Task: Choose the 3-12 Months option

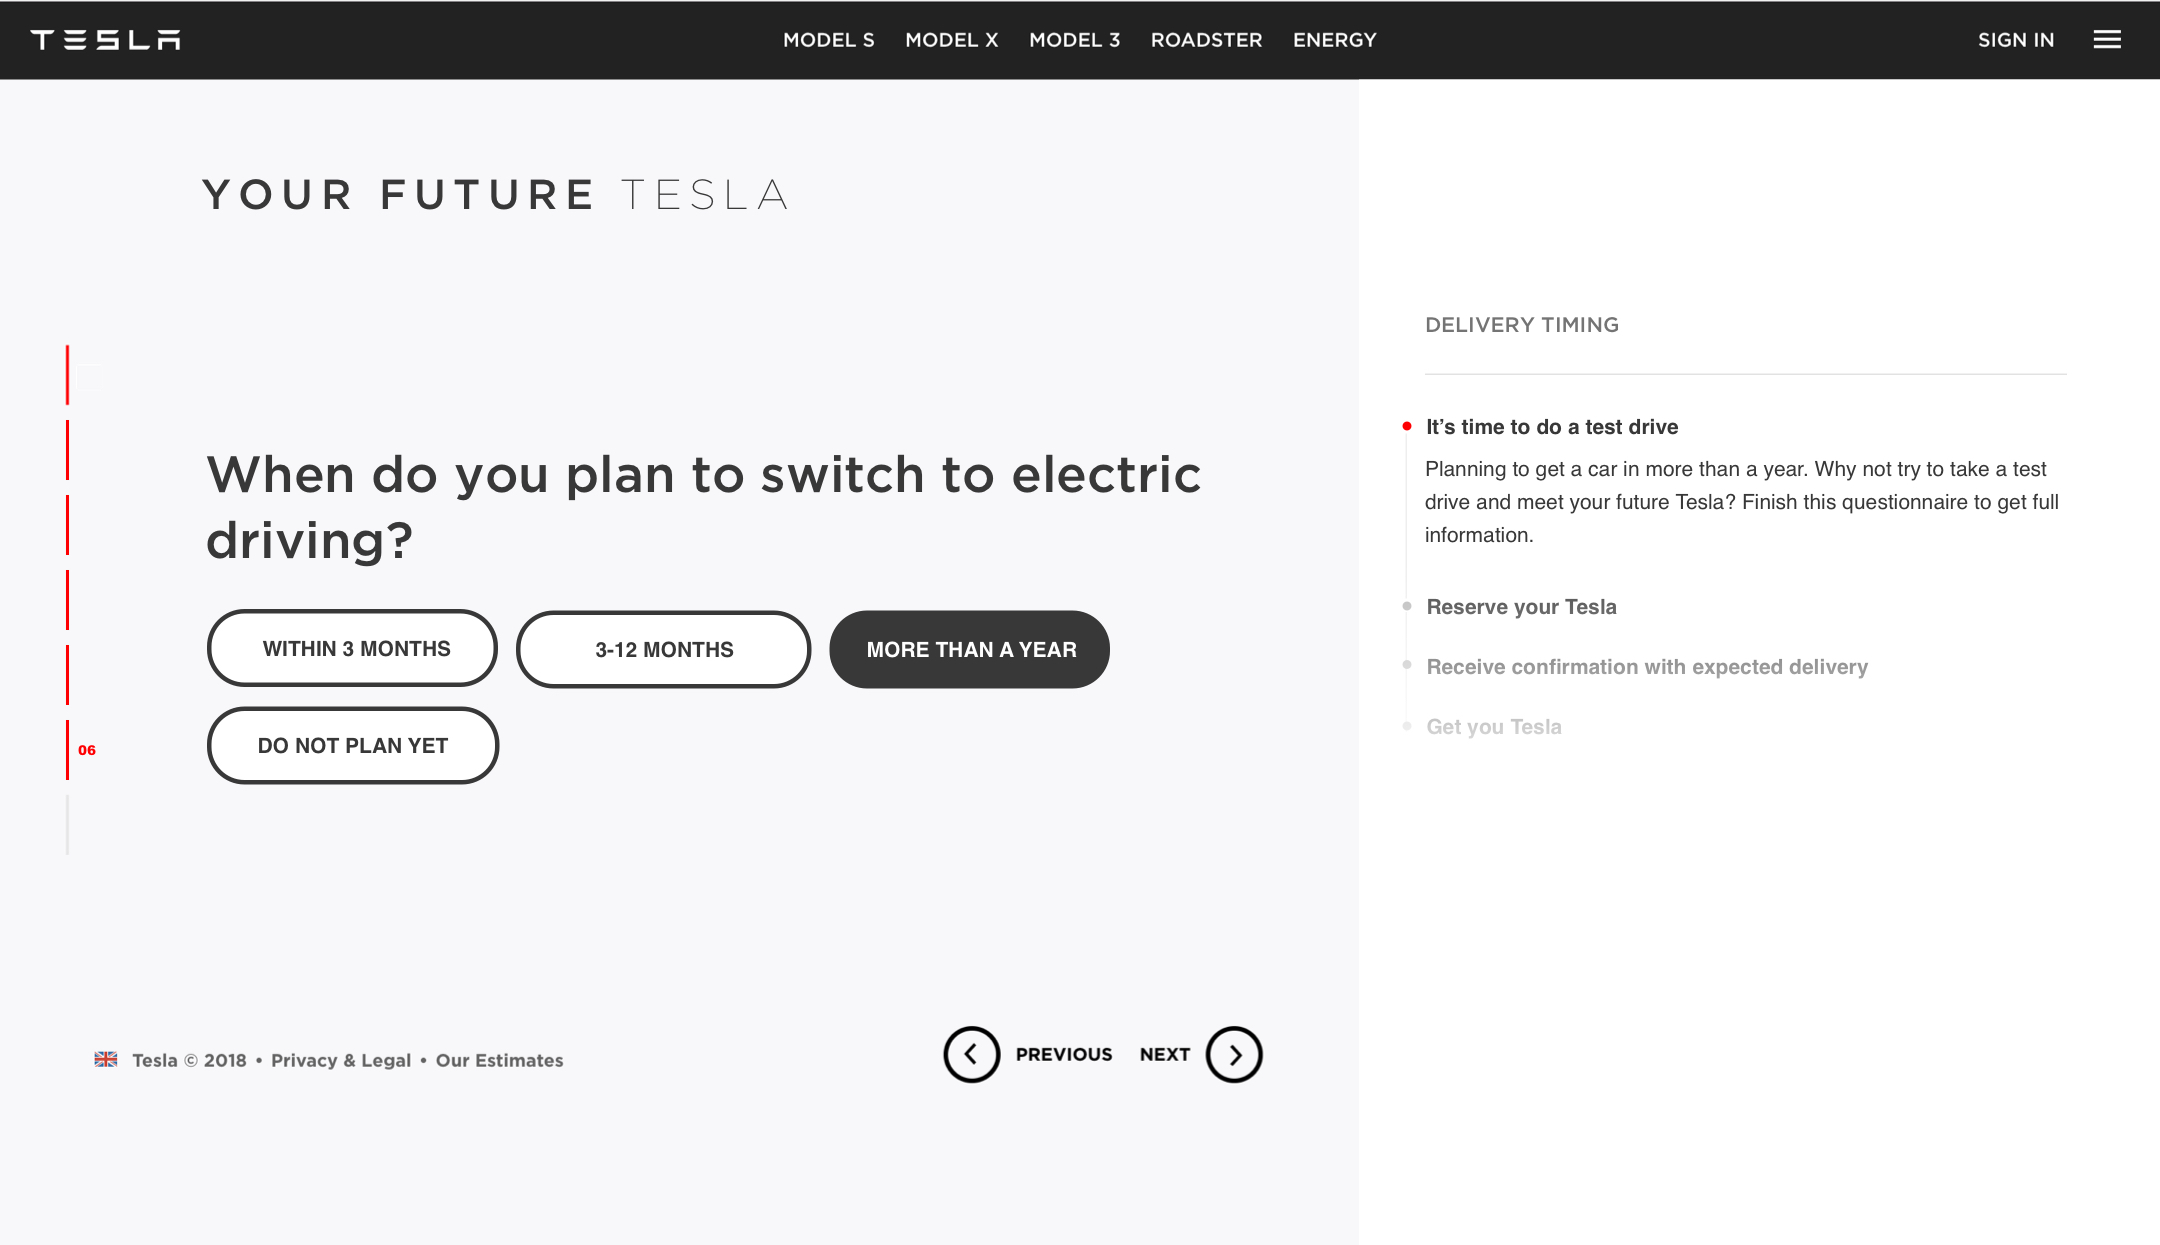Action: point(663,649)
